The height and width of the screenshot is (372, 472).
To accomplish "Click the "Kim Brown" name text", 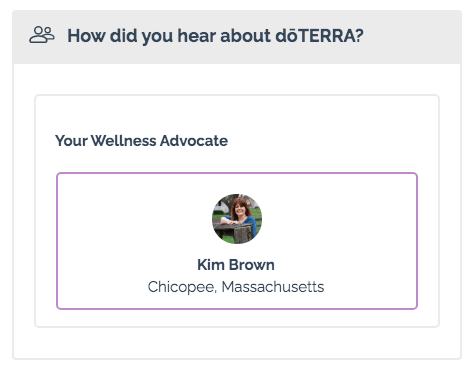I will coord(236,265).
